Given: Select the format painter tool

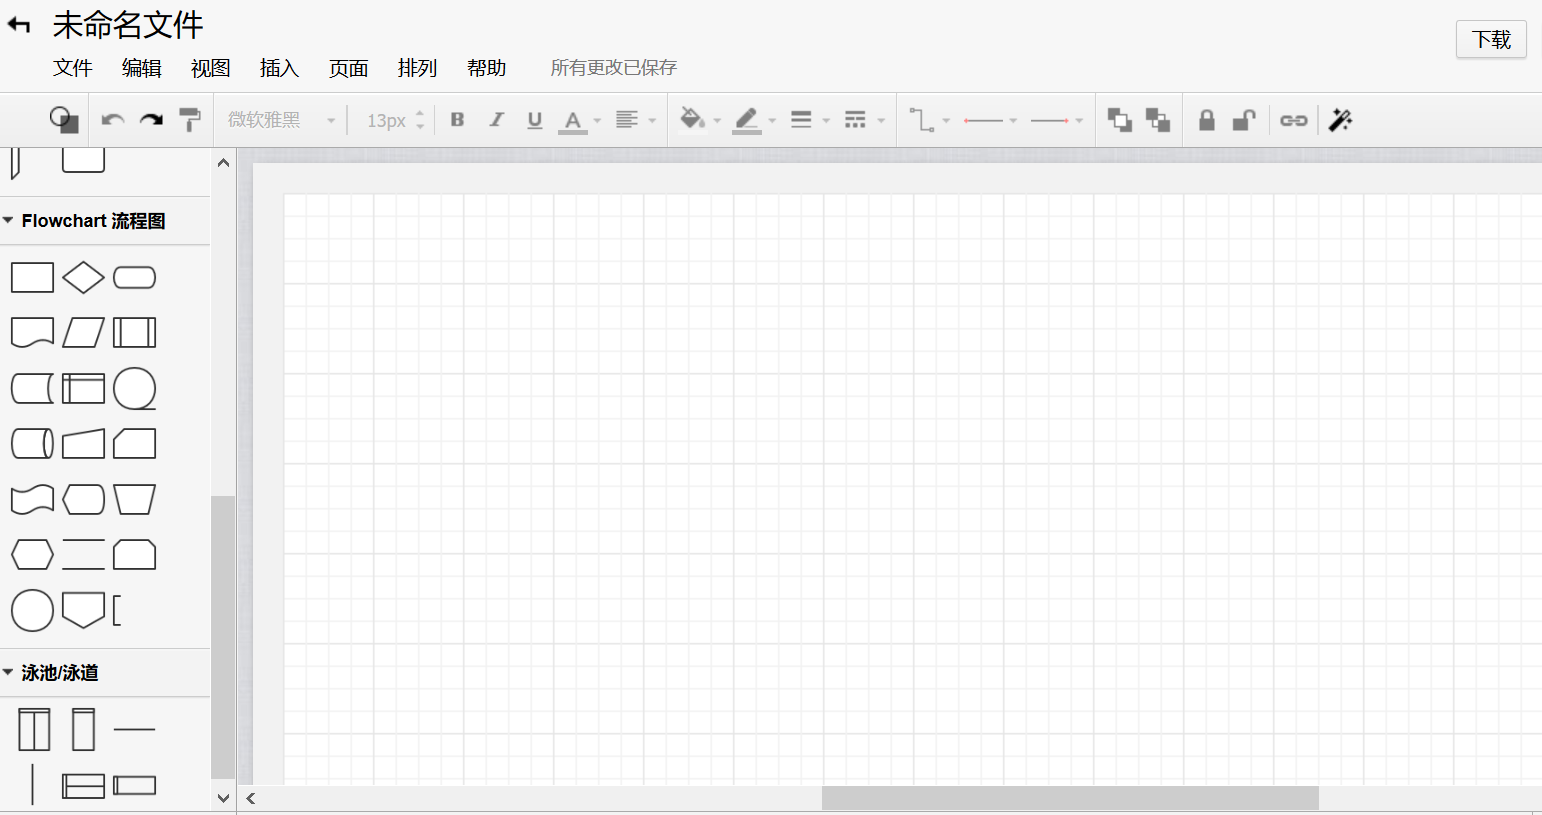Looking at the screenshot, I should [189, 120].
